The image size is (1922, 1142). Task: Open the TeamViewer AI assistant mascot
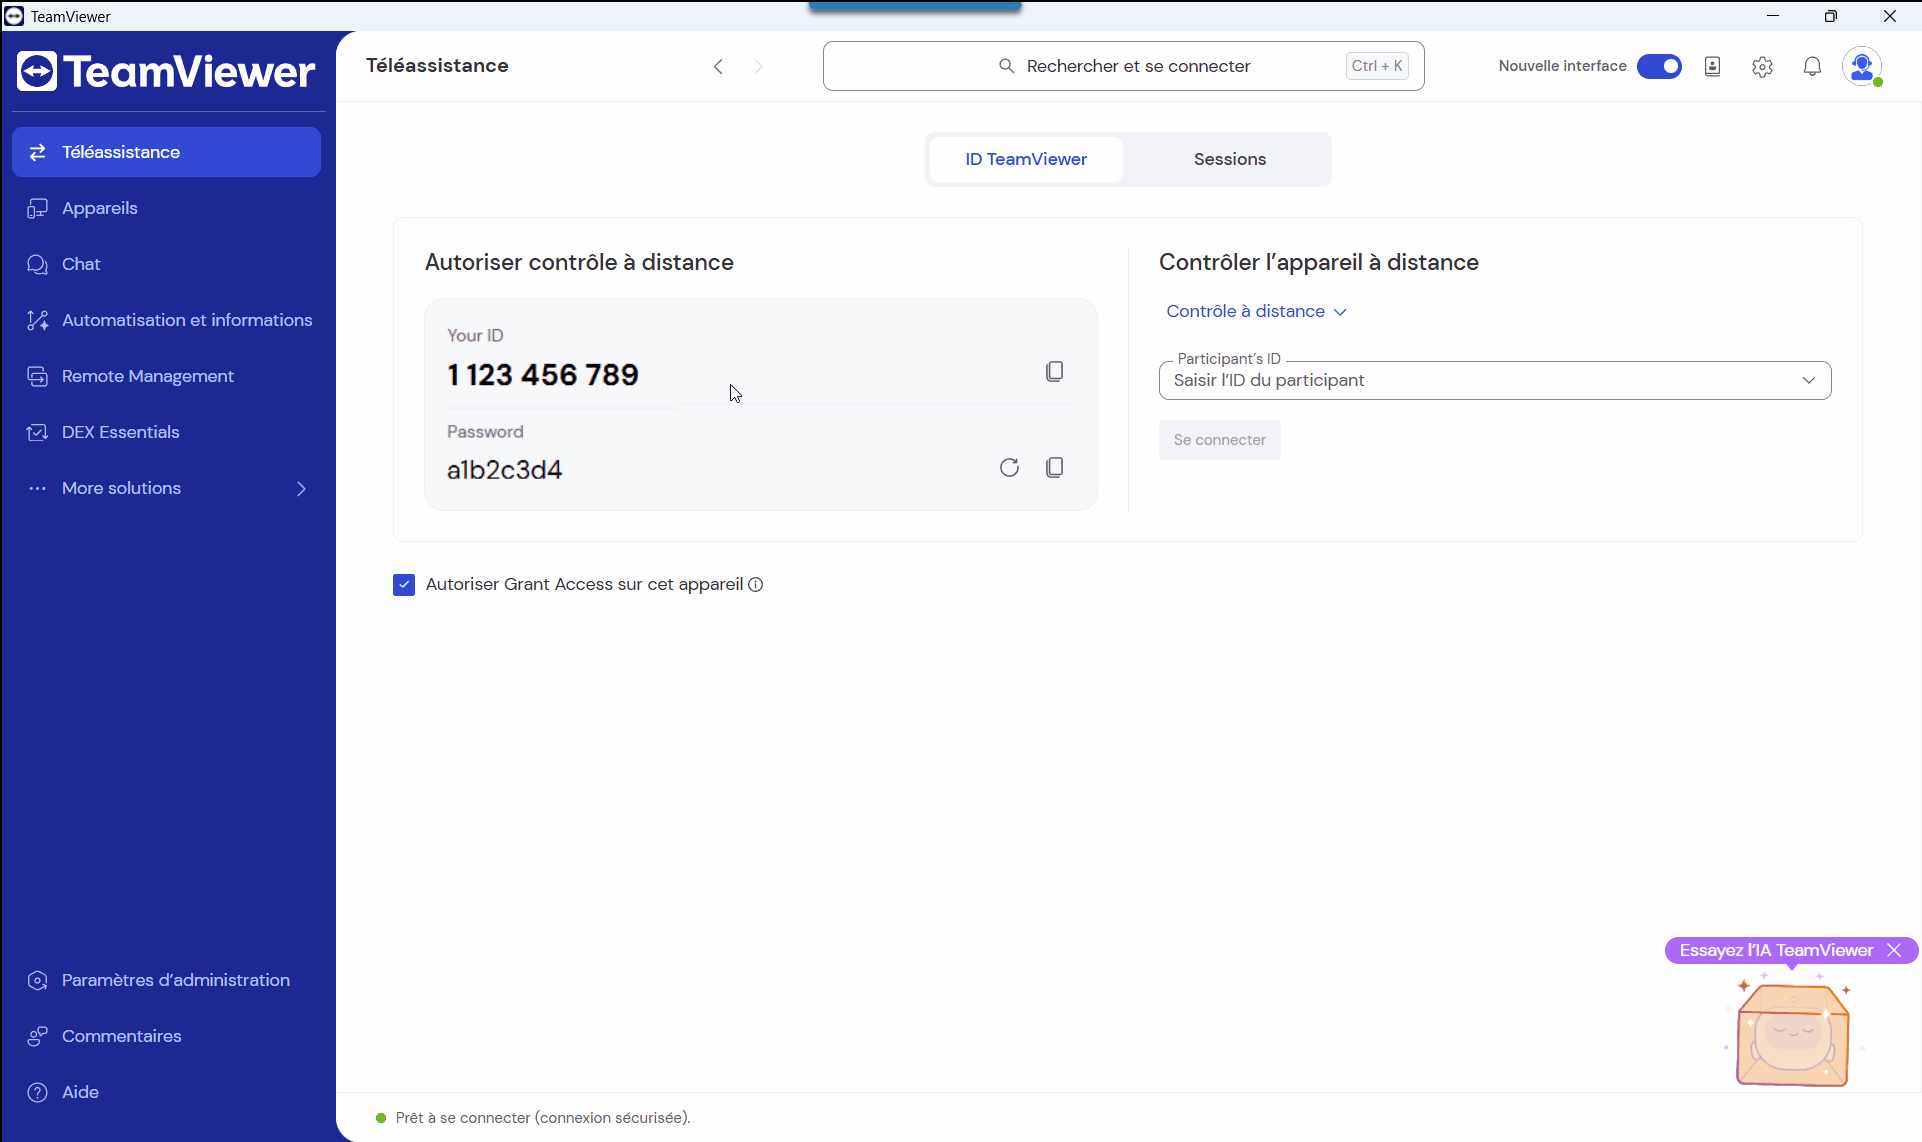(1792, 1034)
